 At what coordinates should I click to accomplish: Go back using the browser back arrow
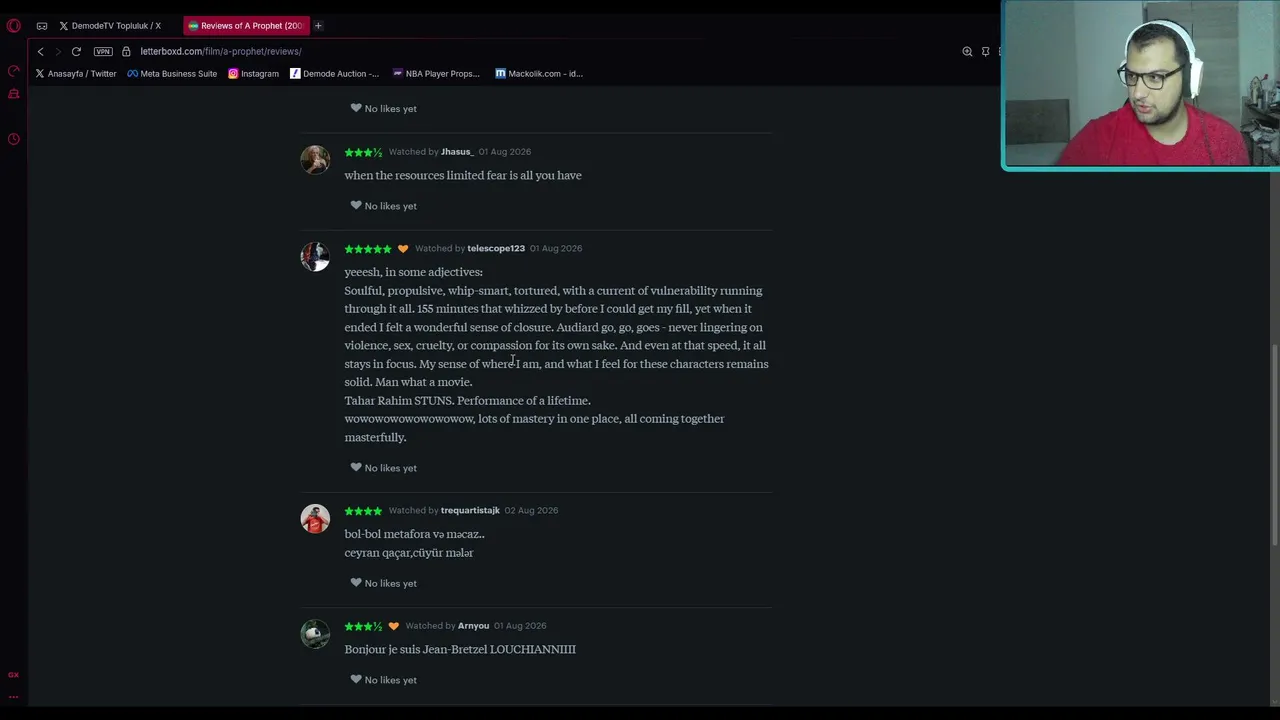(x=40, y=51)
